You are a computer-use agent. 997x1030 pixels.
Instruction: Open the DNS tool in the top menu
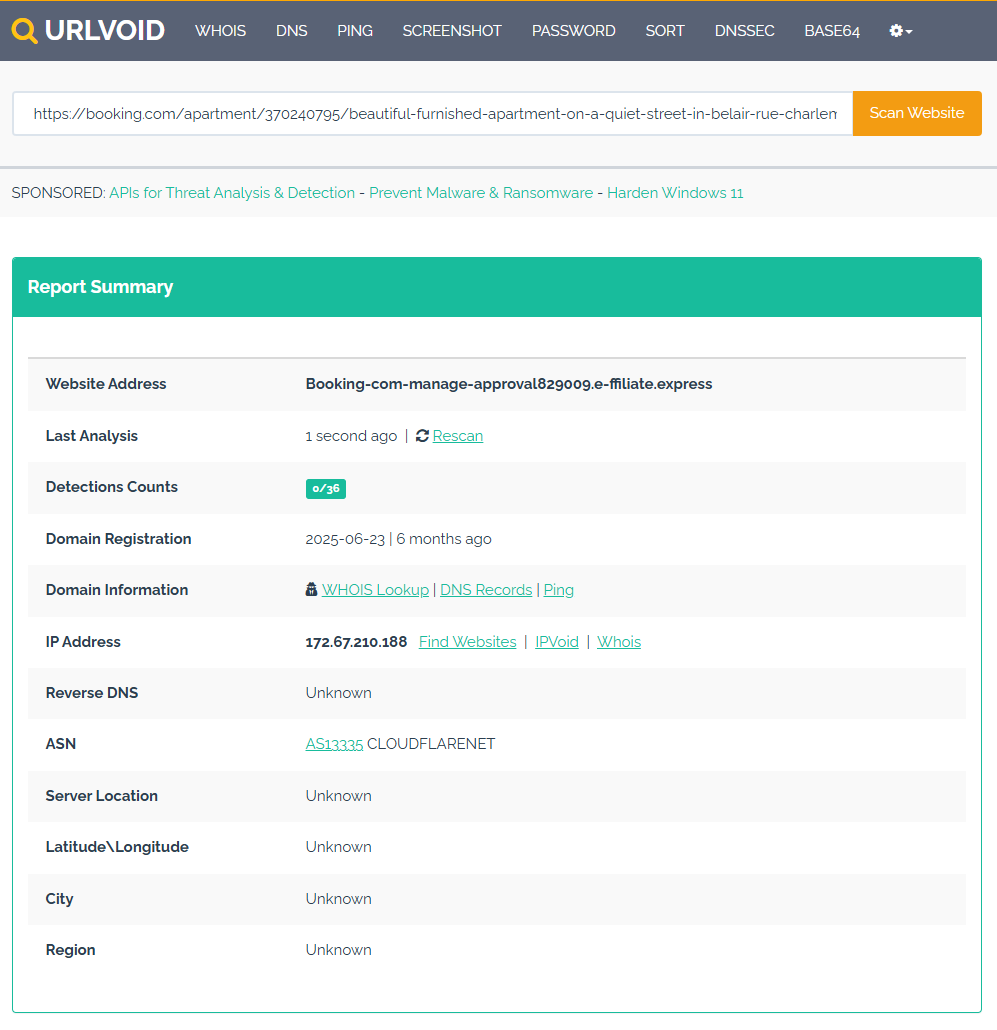point(291,31)
